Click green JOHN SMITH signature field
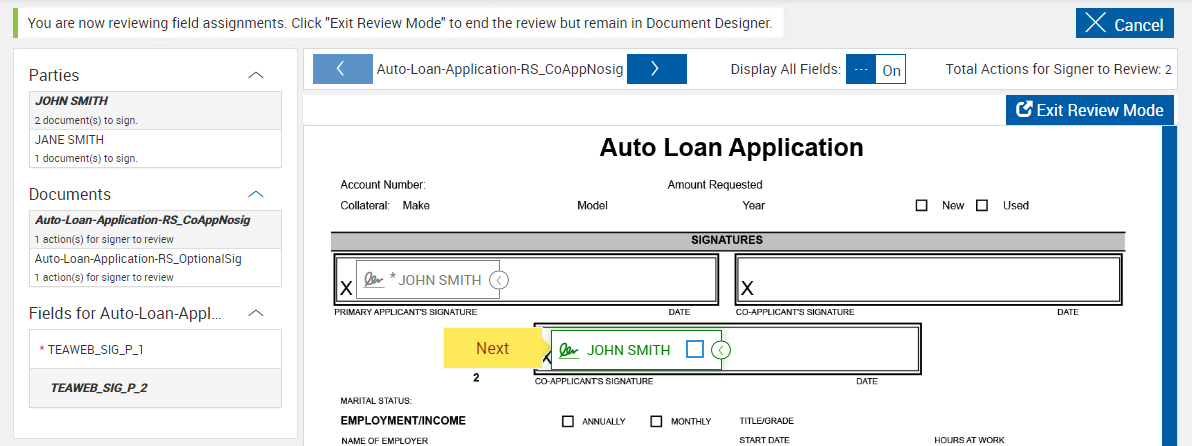 [636, 350]
